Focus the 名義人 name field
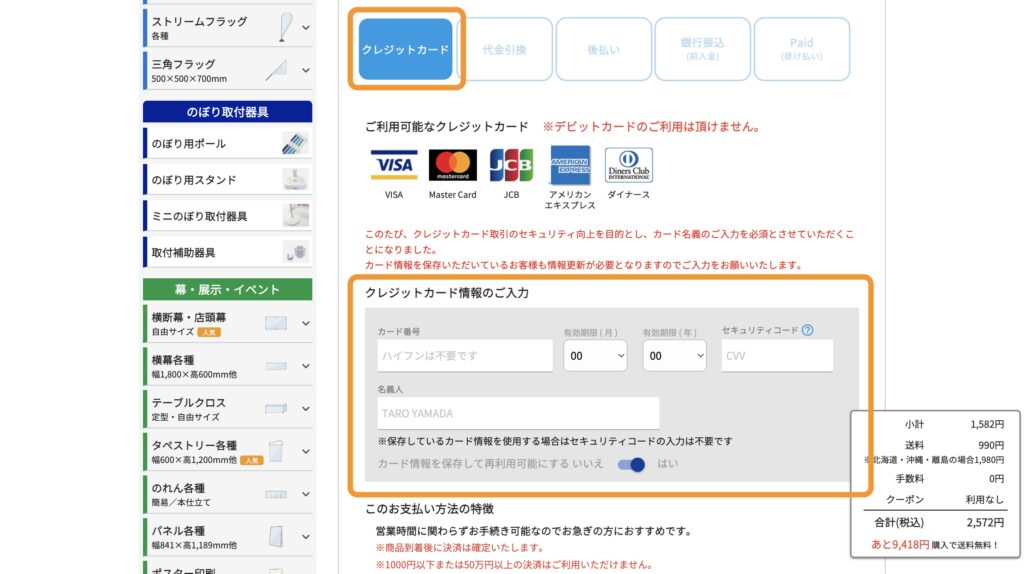Screen dimensions: 1024x574 coord(518,413)
